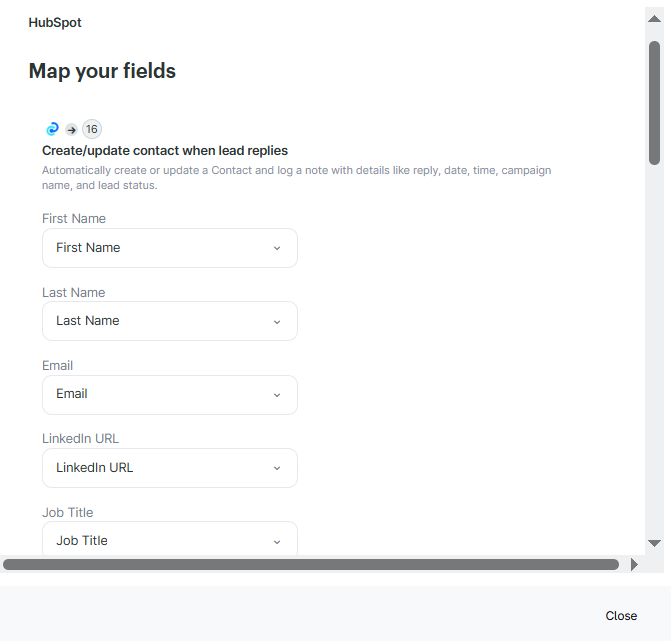Image resolution: width=671 pixels, height=641 pixels.
Task: Expand the LinkedIn URL mapping dropdown
Action: tap(169, 468)
